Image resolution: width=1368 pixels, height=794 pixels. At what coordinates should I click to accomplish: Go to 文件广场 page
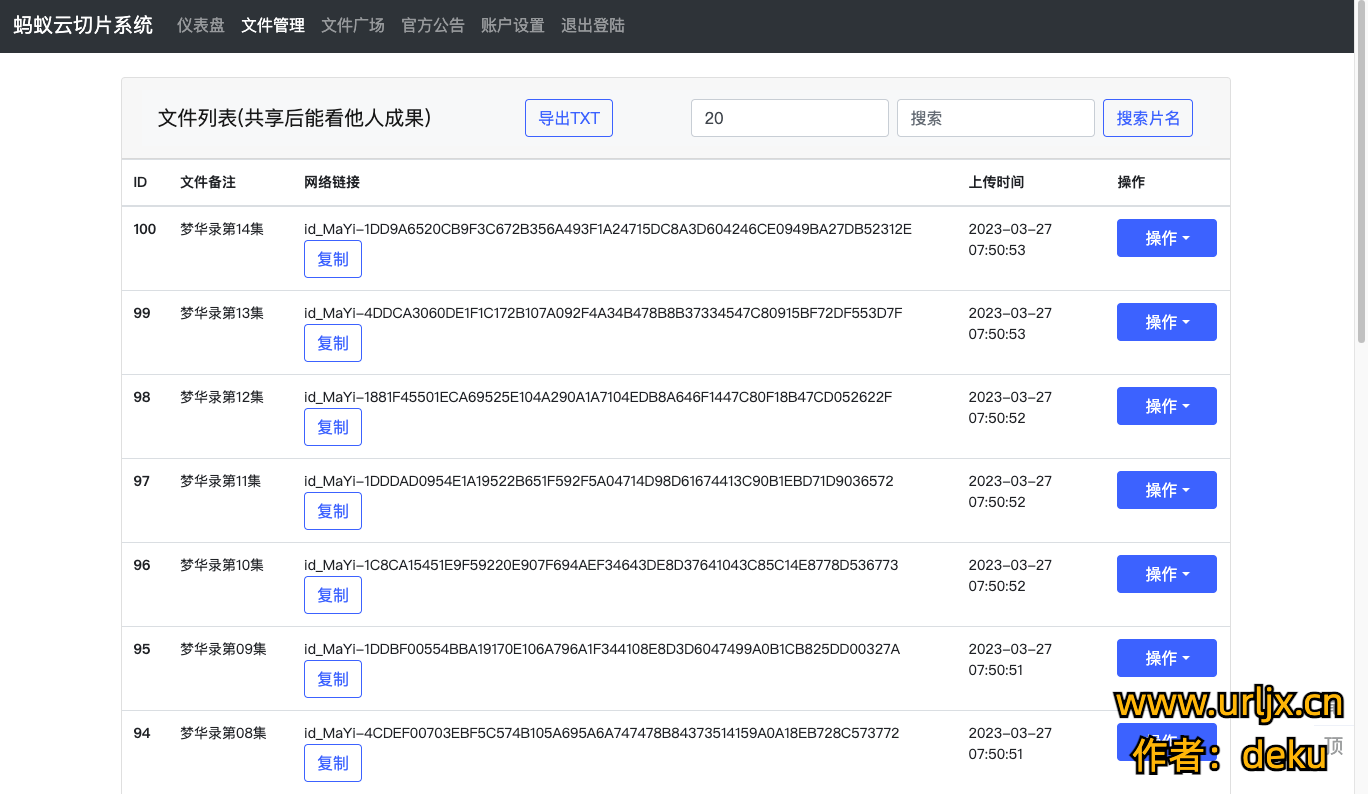click(353, 26)
